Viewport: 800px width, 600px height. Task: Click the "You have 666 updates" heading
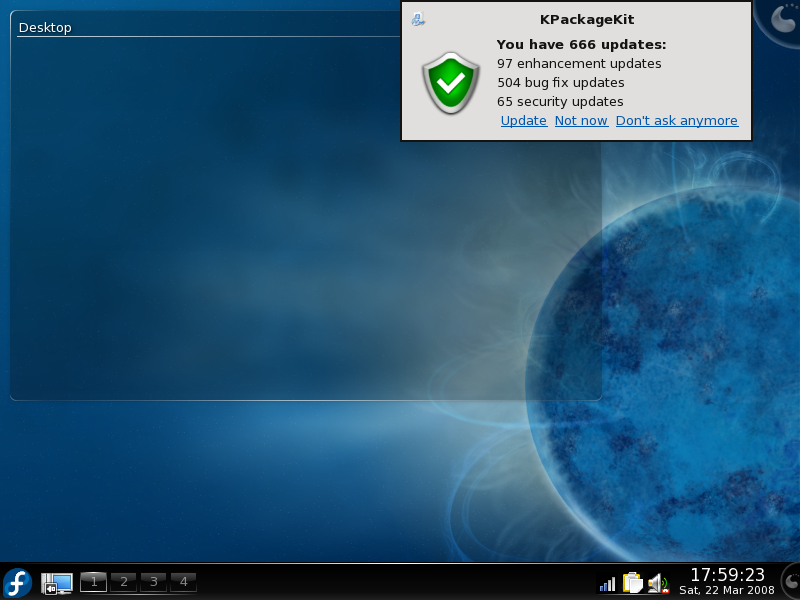point(581,45)
